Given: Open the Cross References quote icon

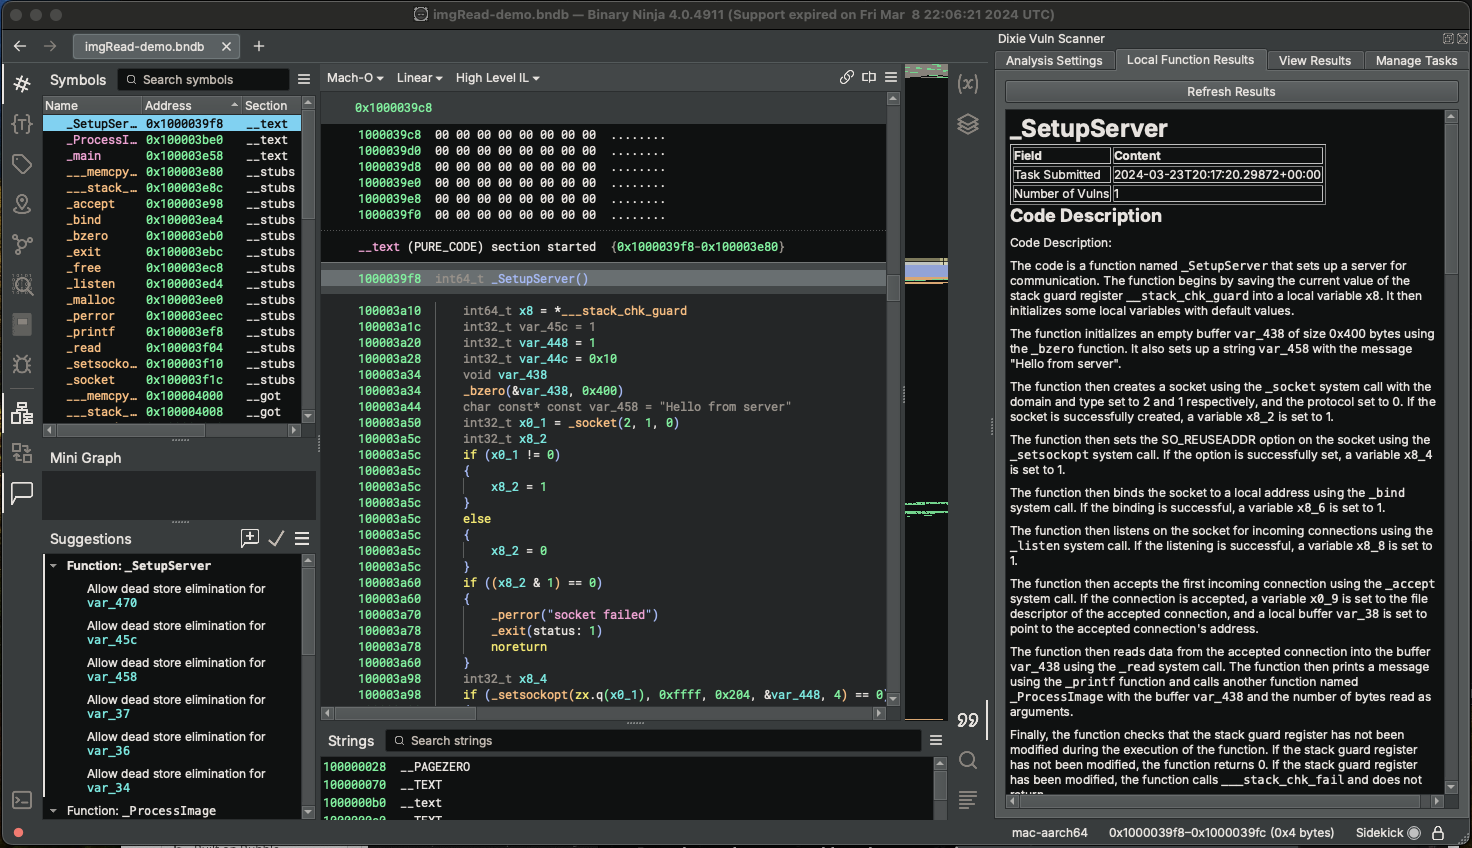Looking at the screenshot, I should coord(967,720).
